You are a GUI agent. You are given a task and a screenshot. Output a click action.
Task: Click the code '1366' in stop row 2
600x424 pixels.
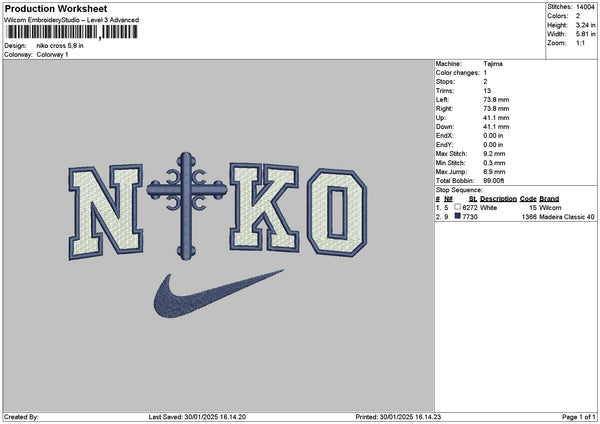coord(529,217)
